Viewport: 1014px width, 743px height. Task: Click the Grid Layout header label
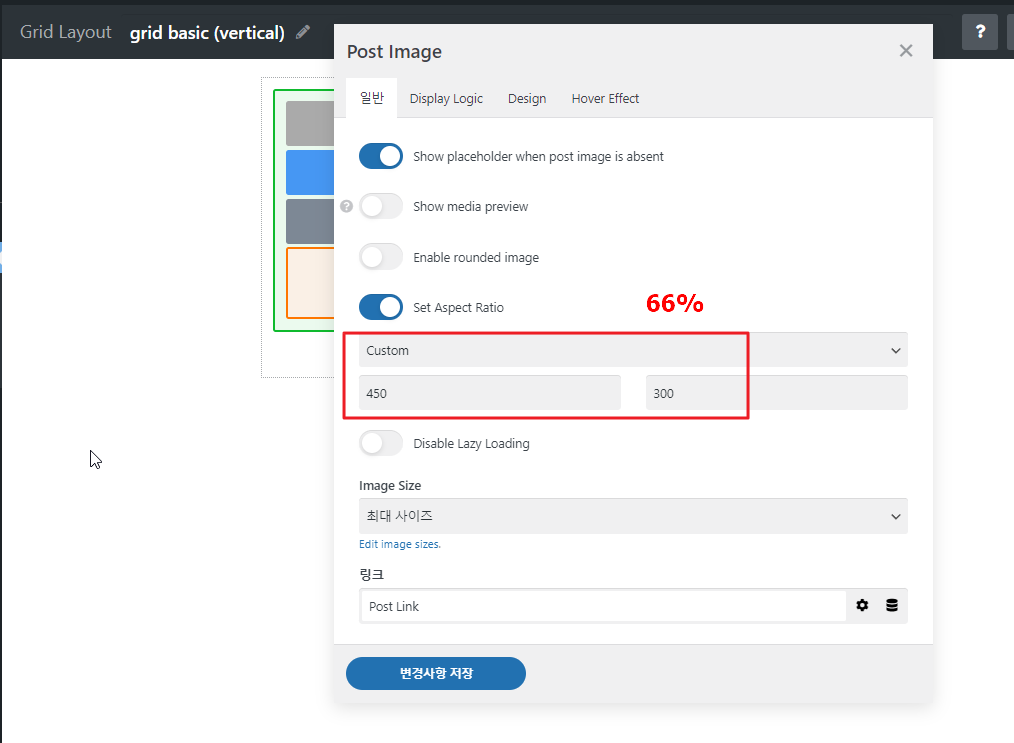(x=65, y=32)
